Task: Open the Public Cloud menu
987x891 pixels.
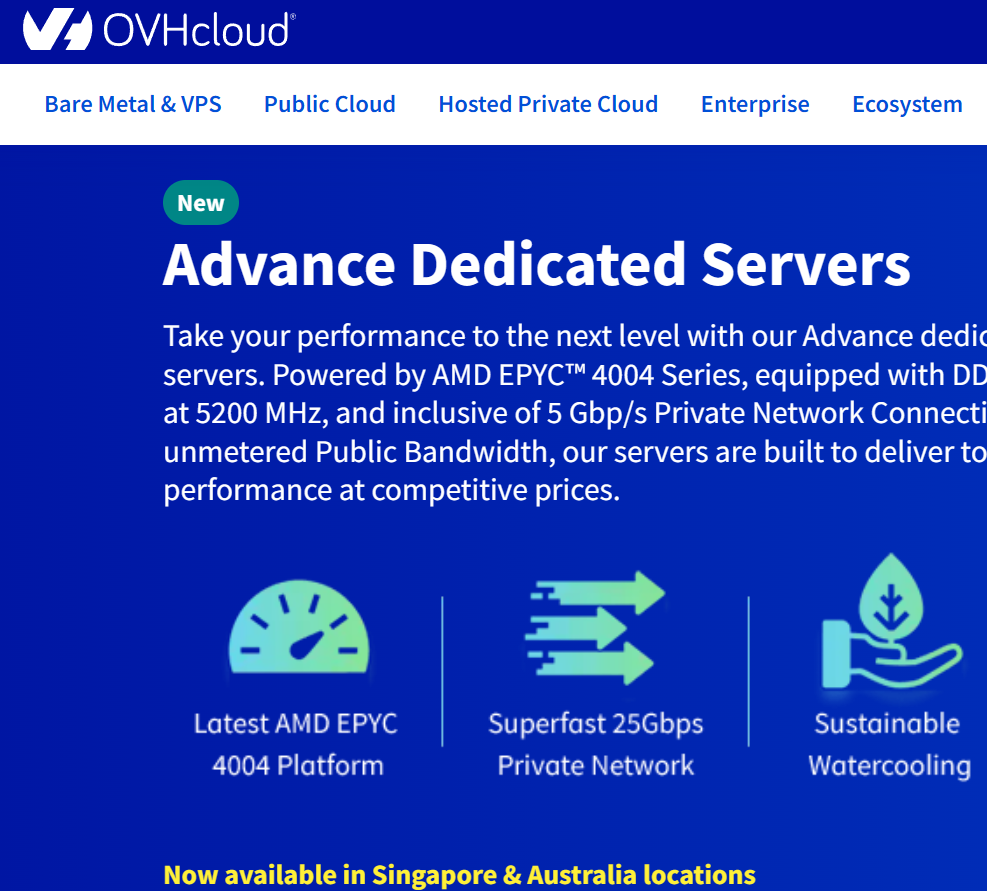Action: [x=330, y=104]
